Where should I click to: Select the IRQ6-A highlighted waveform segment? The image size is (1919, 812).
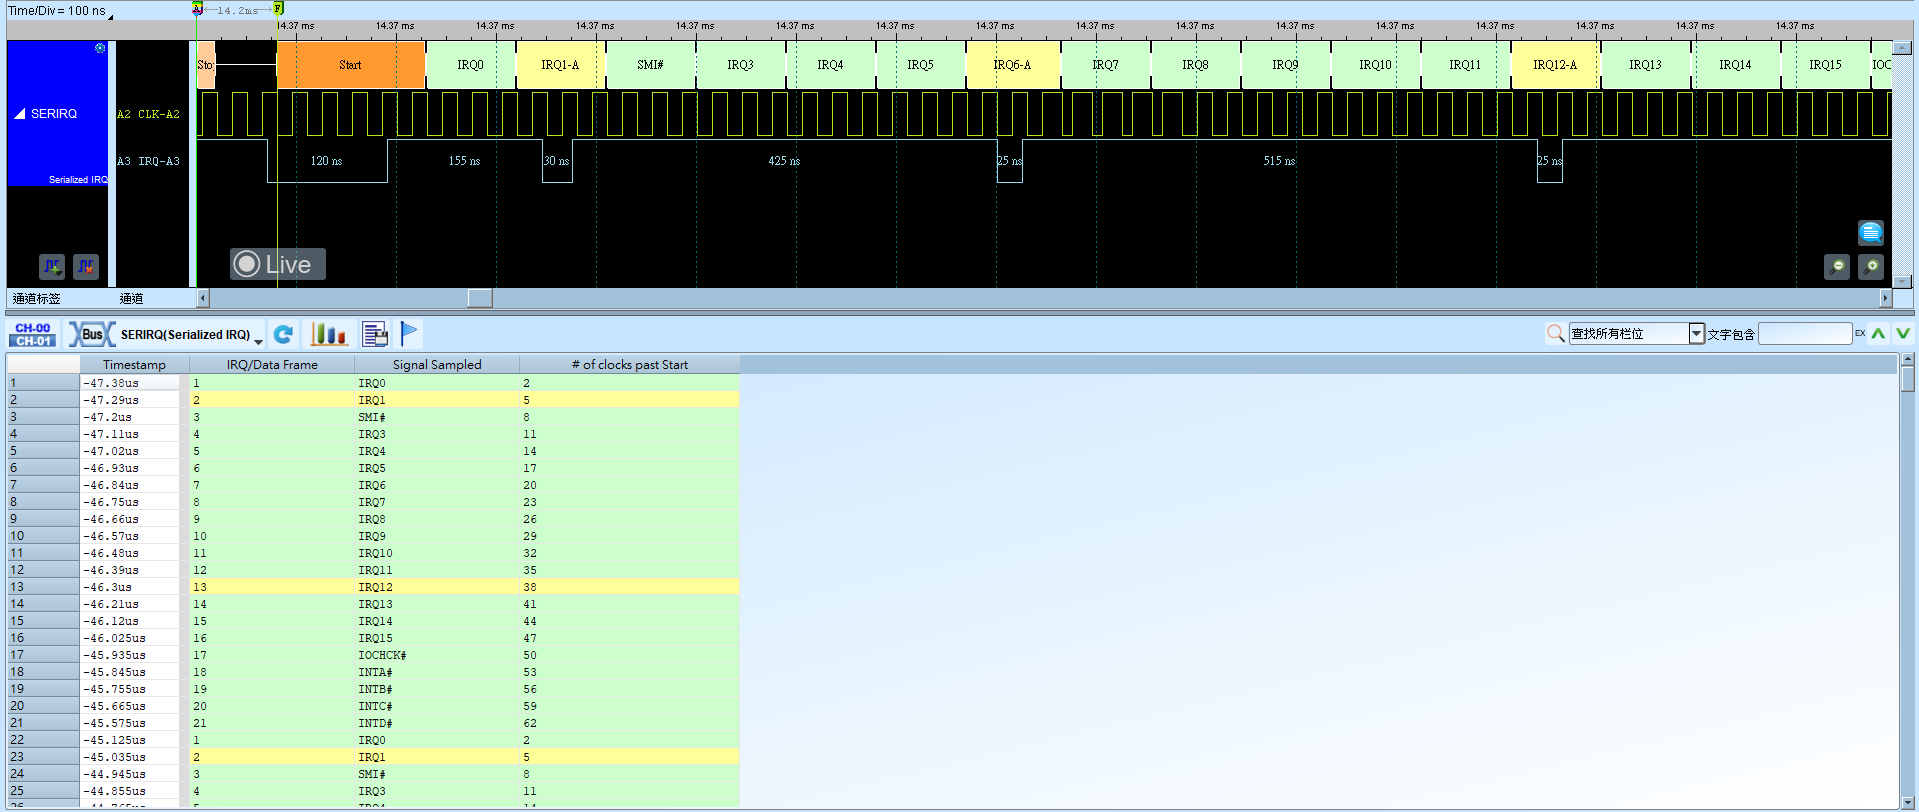(x=1013, y=65)
